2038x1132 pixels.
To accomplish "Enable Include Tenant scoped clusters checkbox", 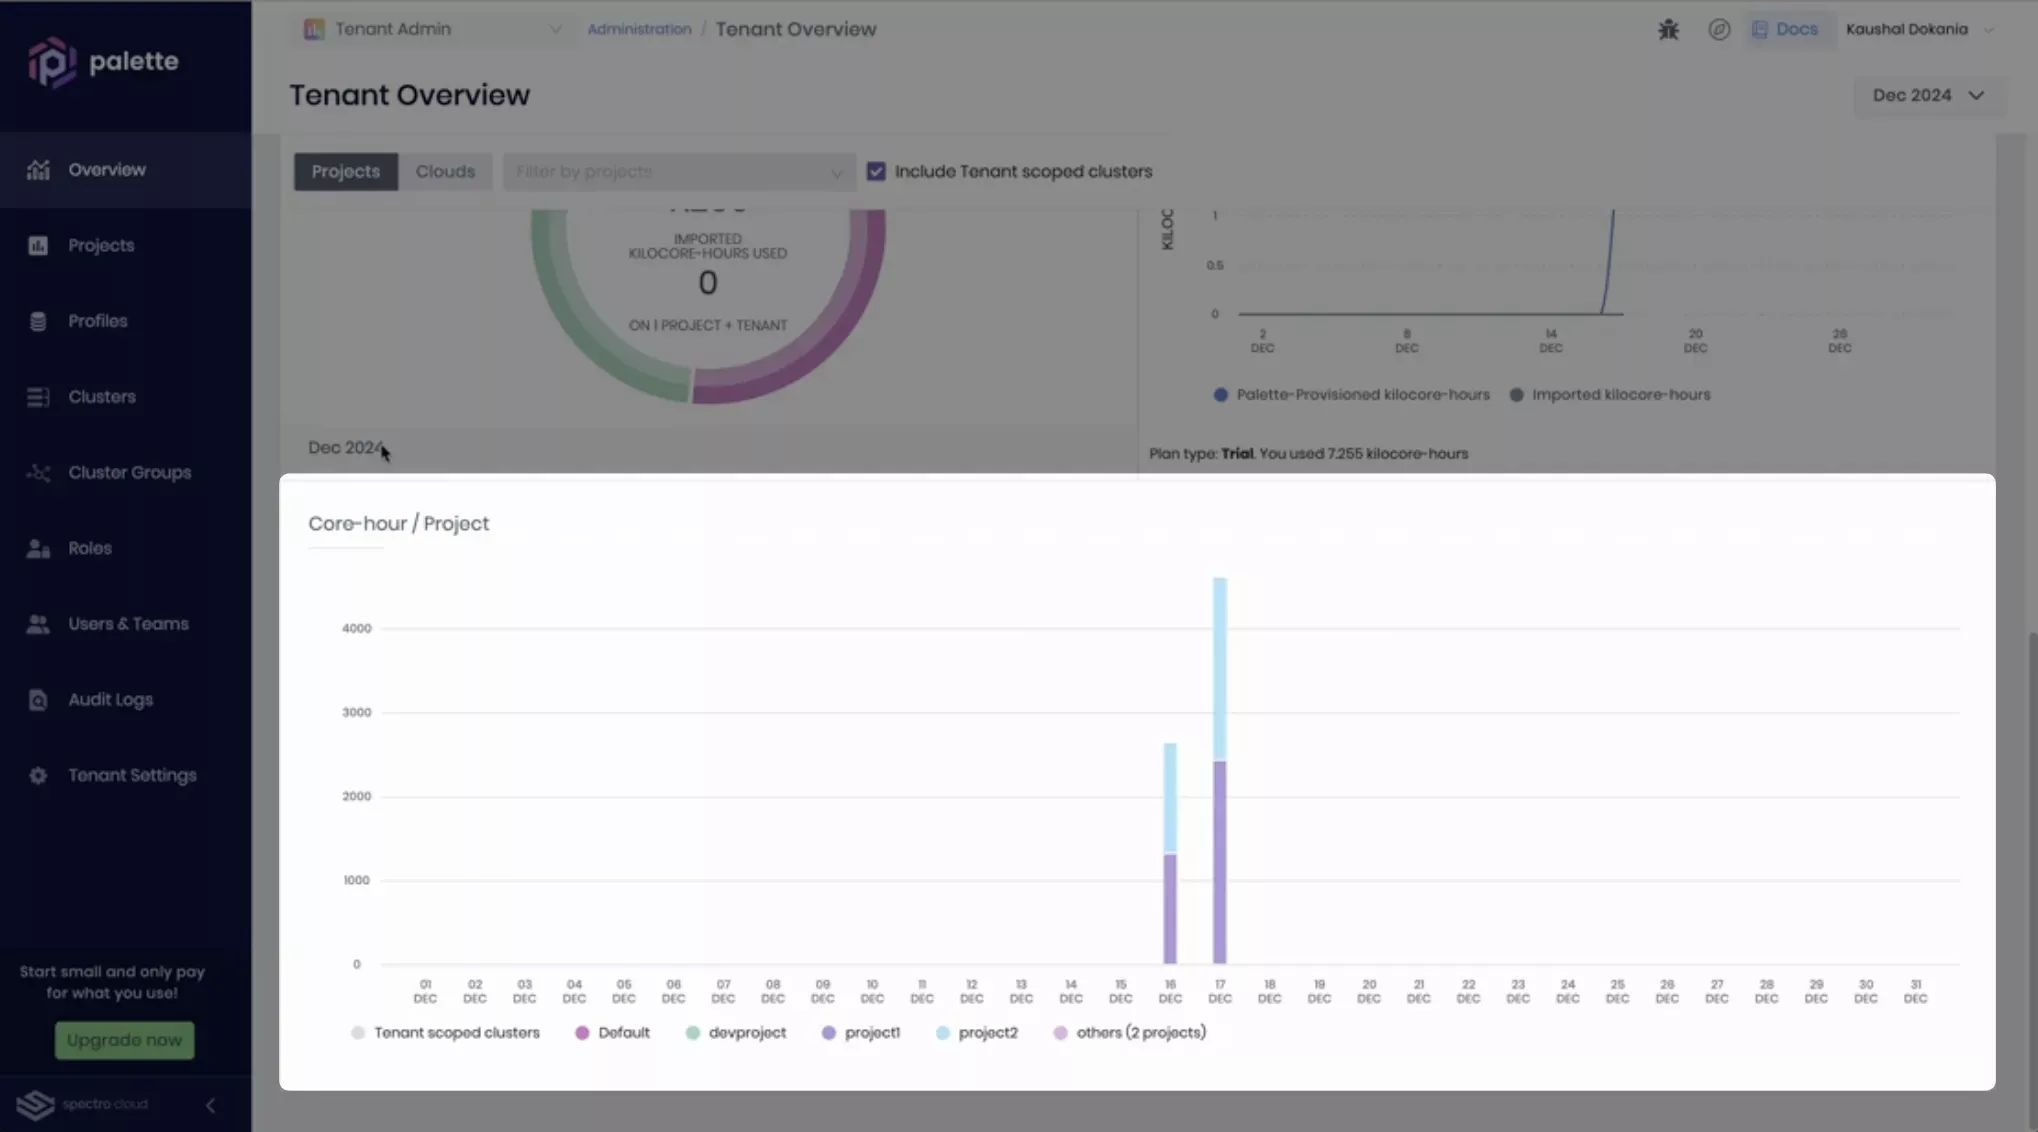I will [876, 171].
